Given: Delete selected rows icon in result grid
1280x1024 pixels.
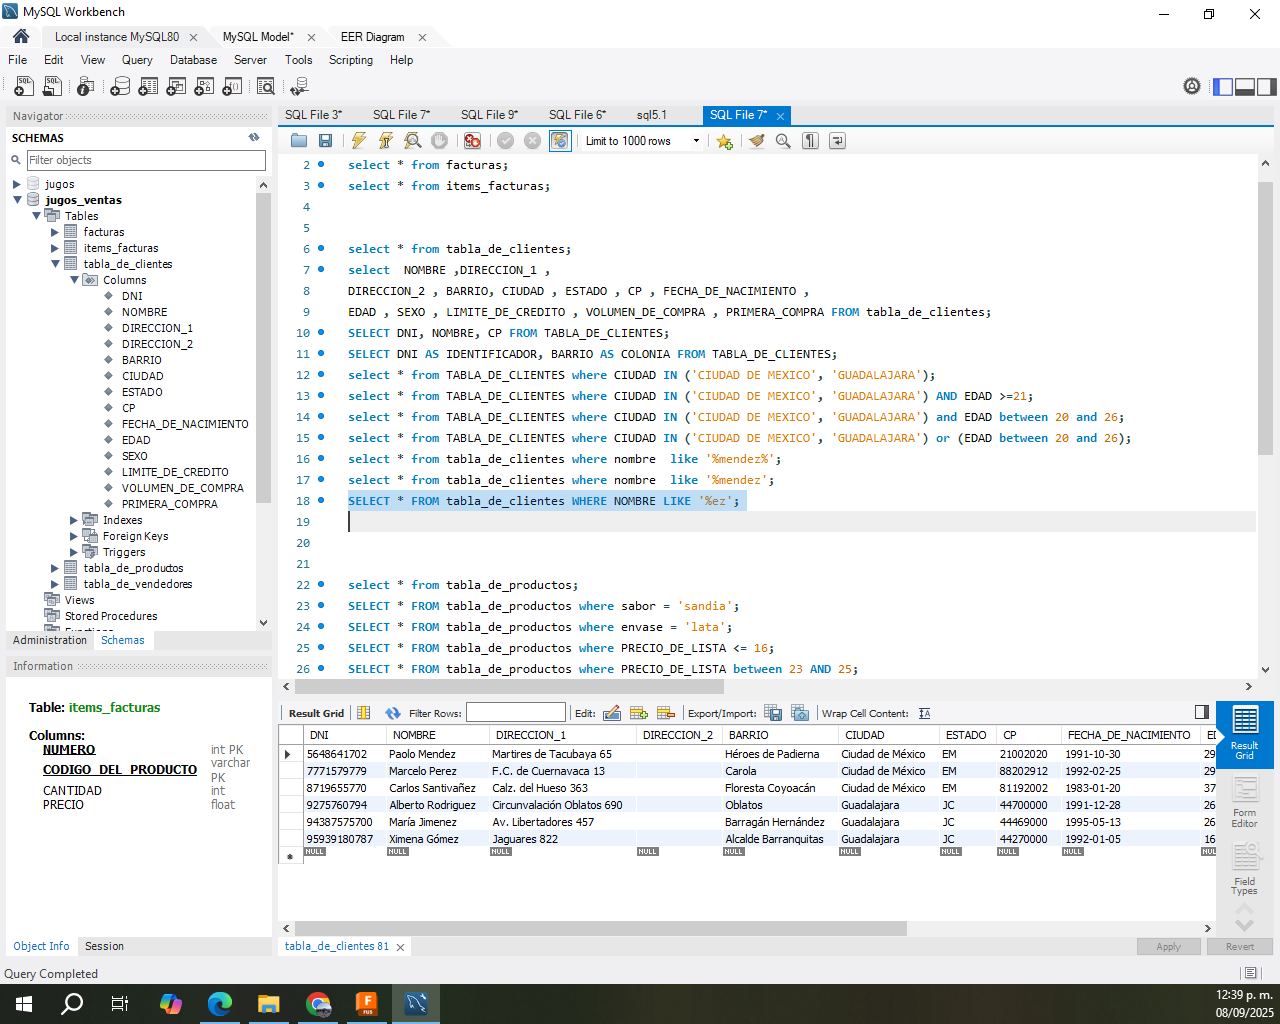Looking at the screenshot, I should tap(666, 713).
